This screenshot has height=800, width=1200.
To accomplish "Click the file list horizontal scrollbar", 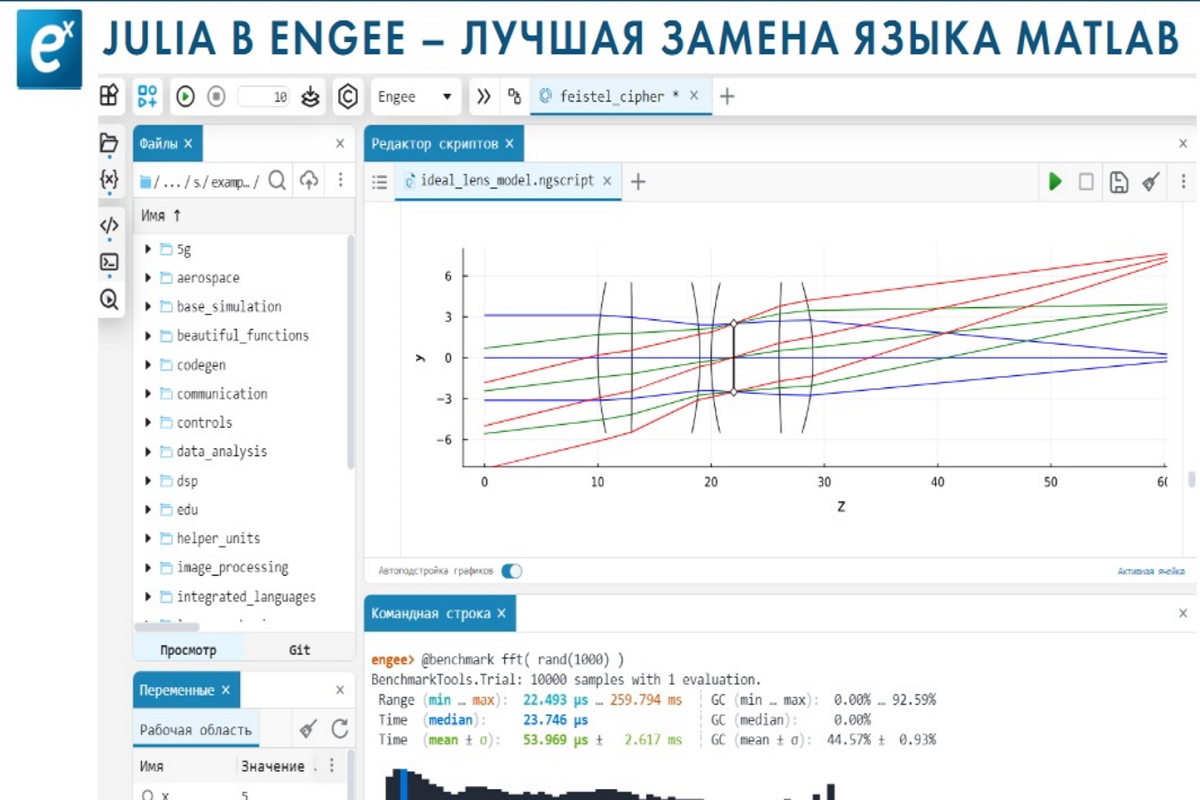I will (167, 627).
